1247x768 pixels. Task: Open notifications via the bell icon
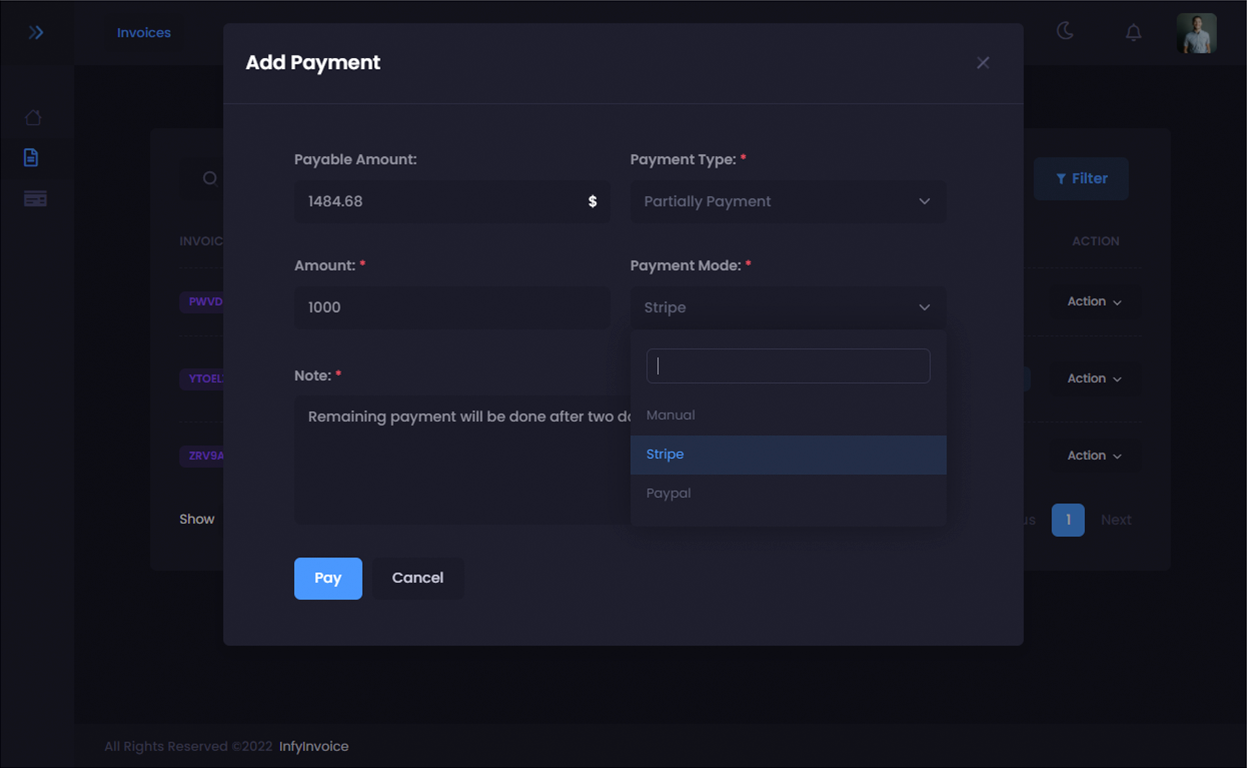[1133, 32]
